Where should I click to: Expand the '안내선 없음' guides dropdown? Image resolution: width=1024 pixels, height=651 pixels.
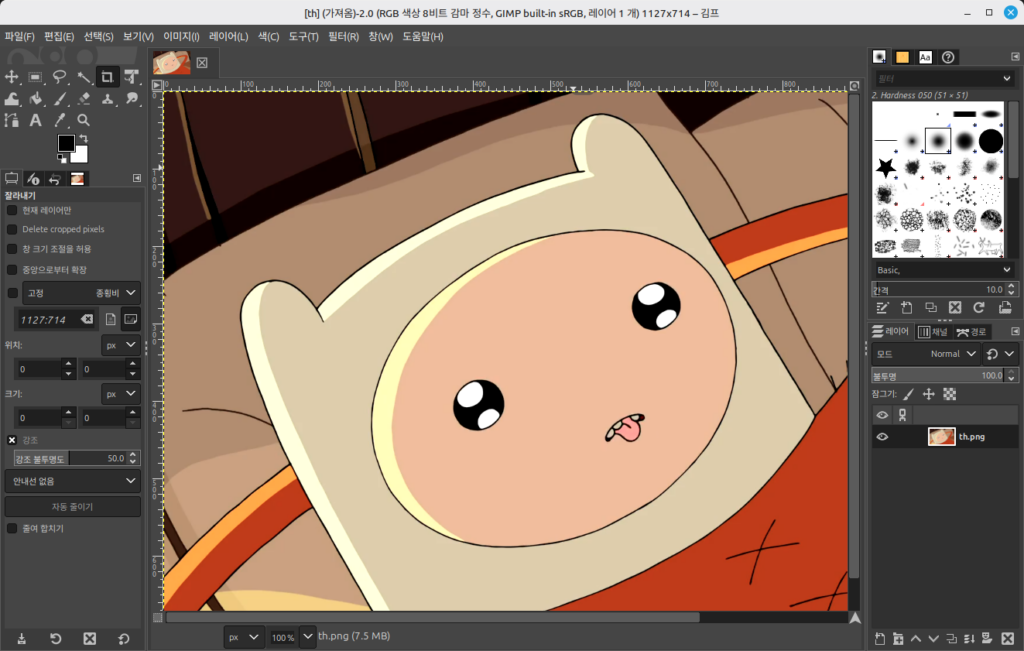(72, 481)
